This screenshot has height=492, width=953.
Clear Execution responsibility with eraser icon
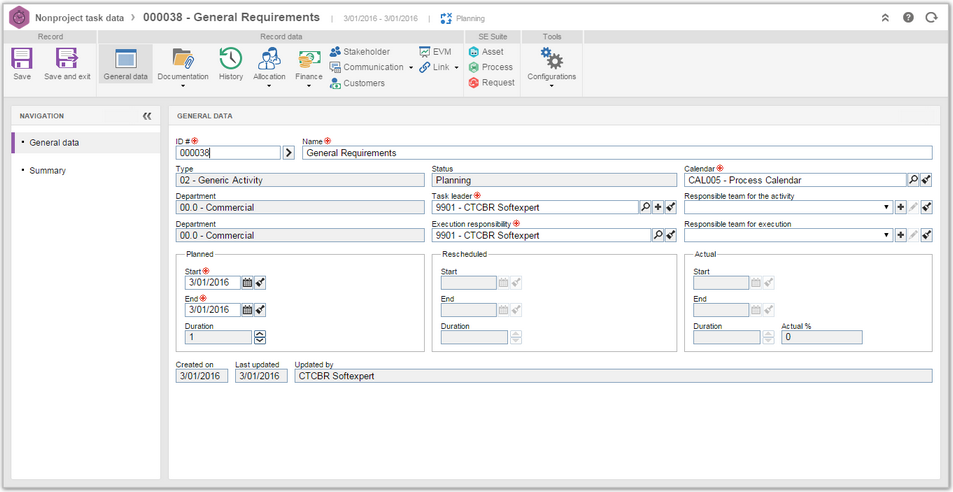point(670,234)
